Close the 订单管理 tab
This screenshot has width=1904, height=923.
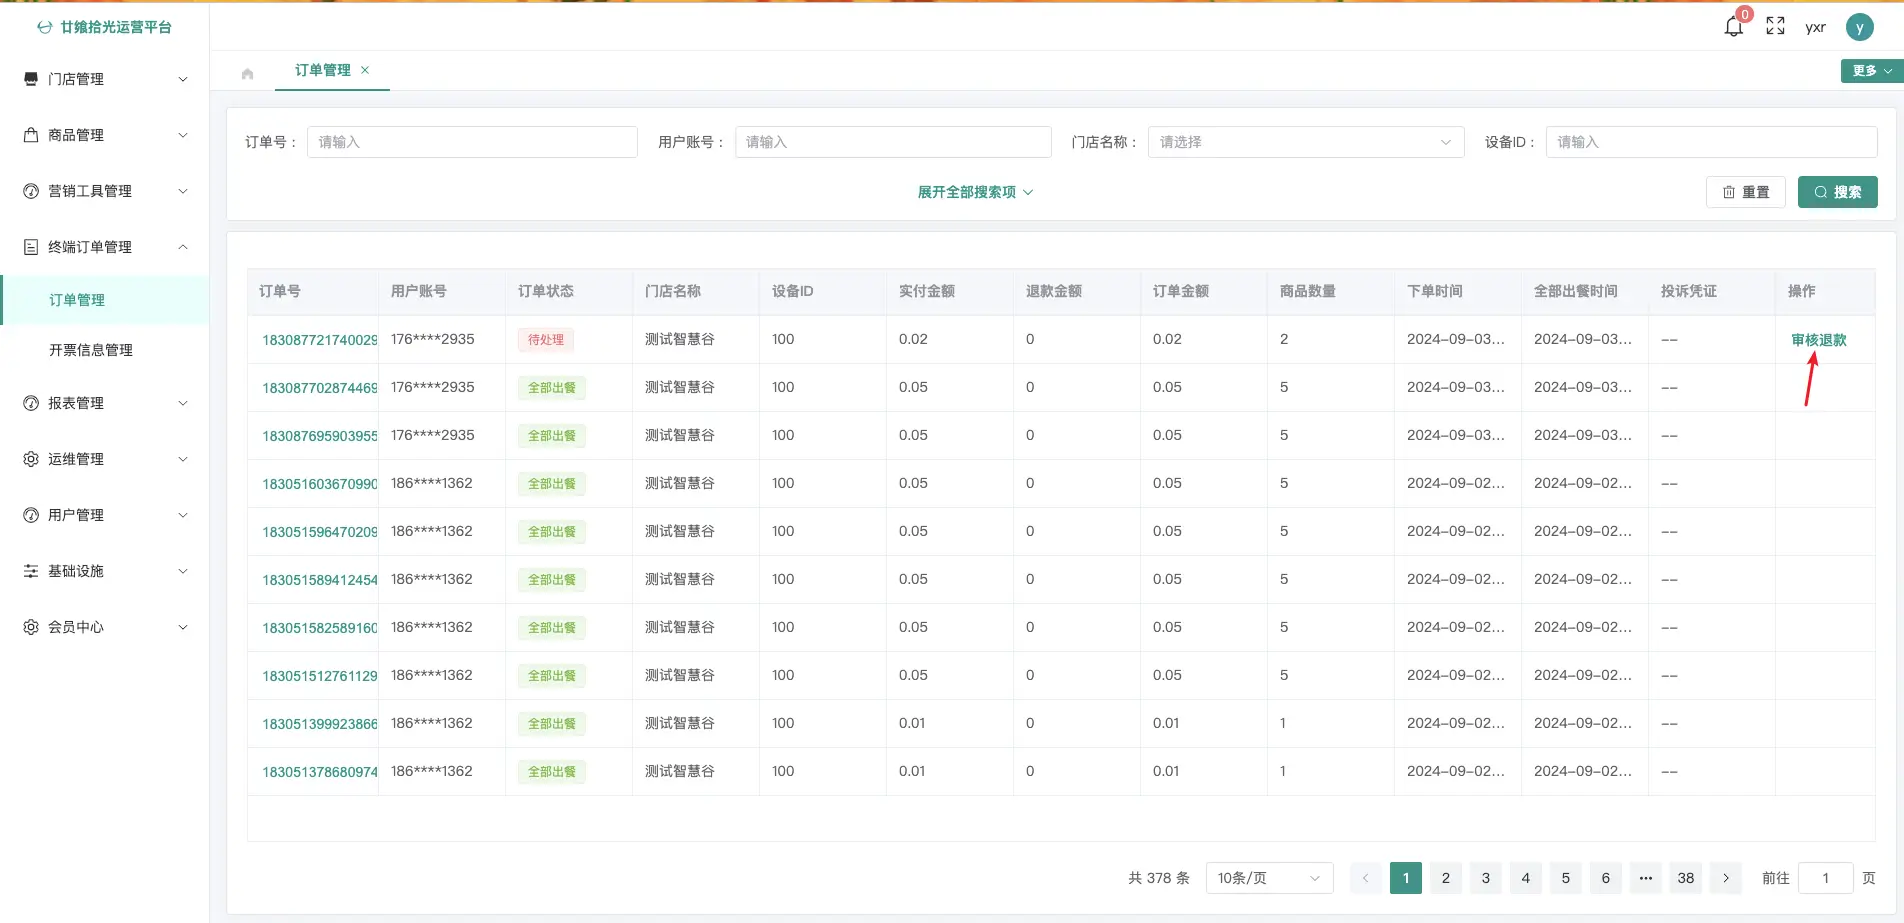[x=365, y=70]
